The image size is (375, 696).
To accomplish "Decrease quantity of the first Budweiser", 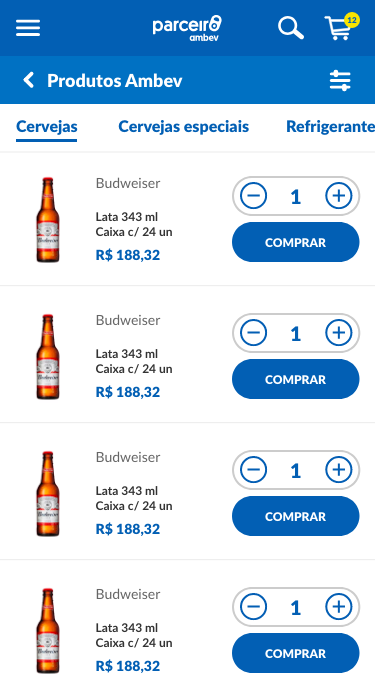I will (x=253, y=196).
